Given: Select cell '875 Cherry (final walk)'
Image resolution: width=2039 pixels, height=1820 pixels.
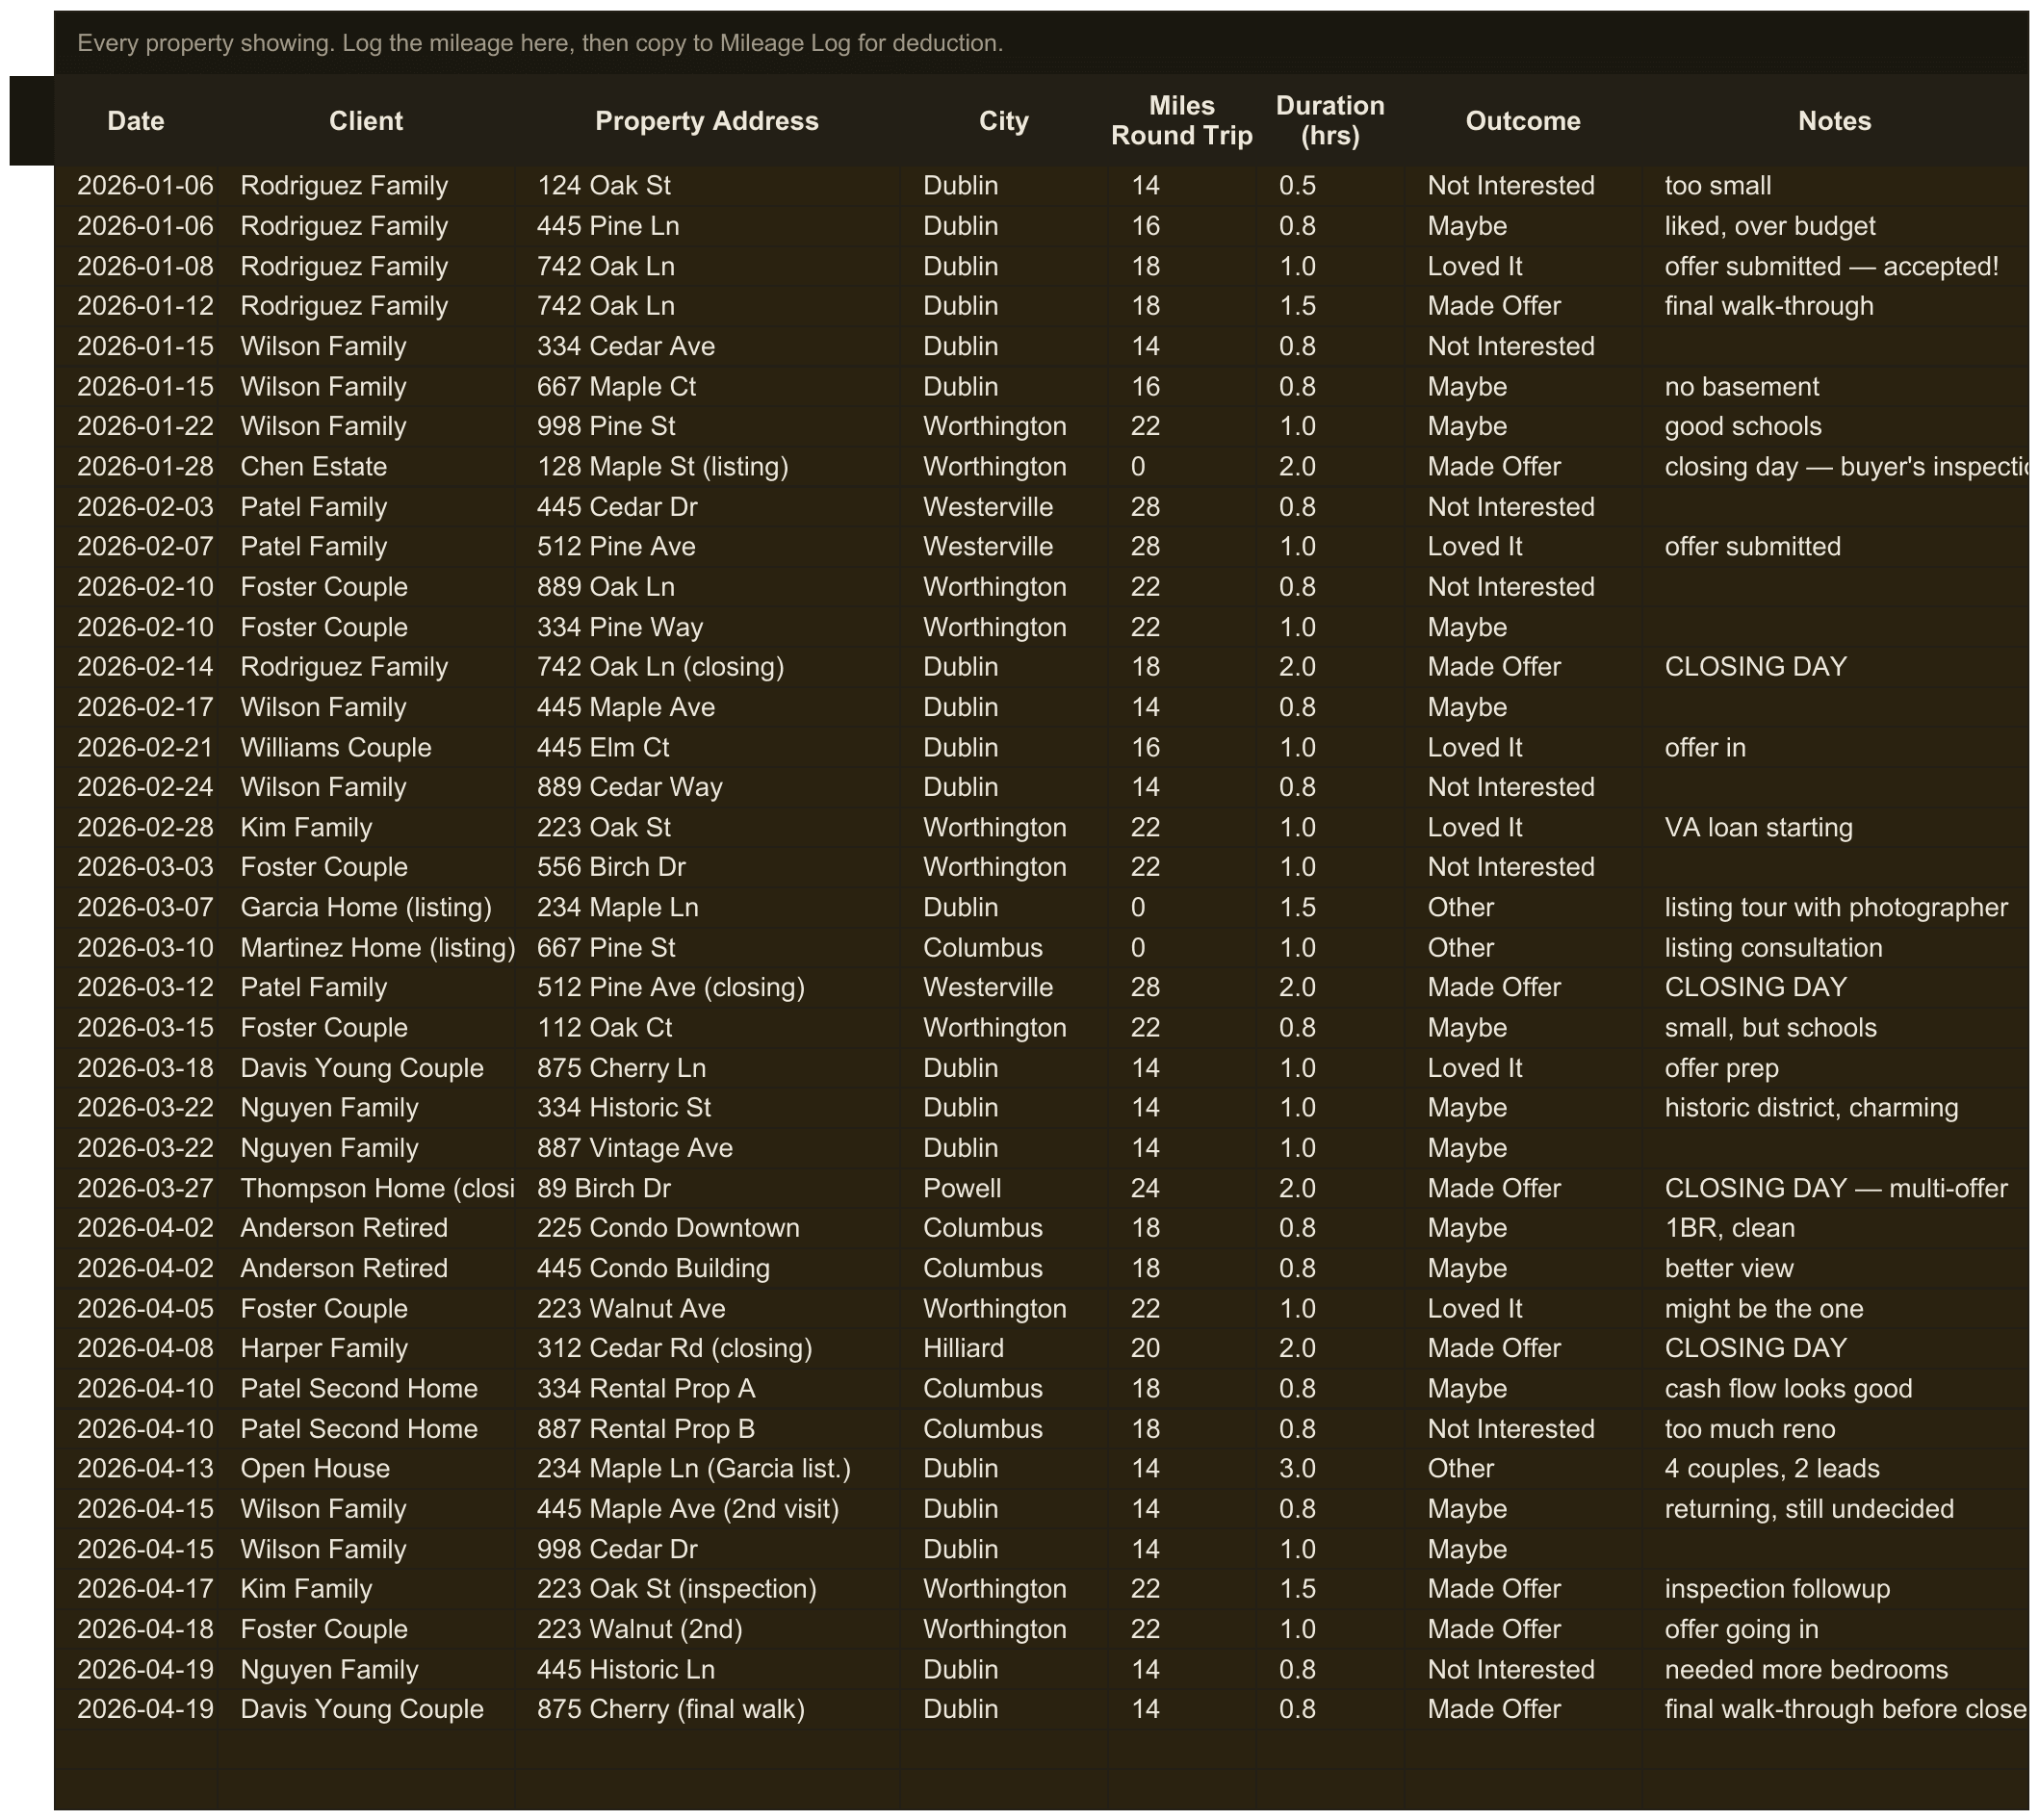Looking at the screenshot, I should (x=707, y=1709).
